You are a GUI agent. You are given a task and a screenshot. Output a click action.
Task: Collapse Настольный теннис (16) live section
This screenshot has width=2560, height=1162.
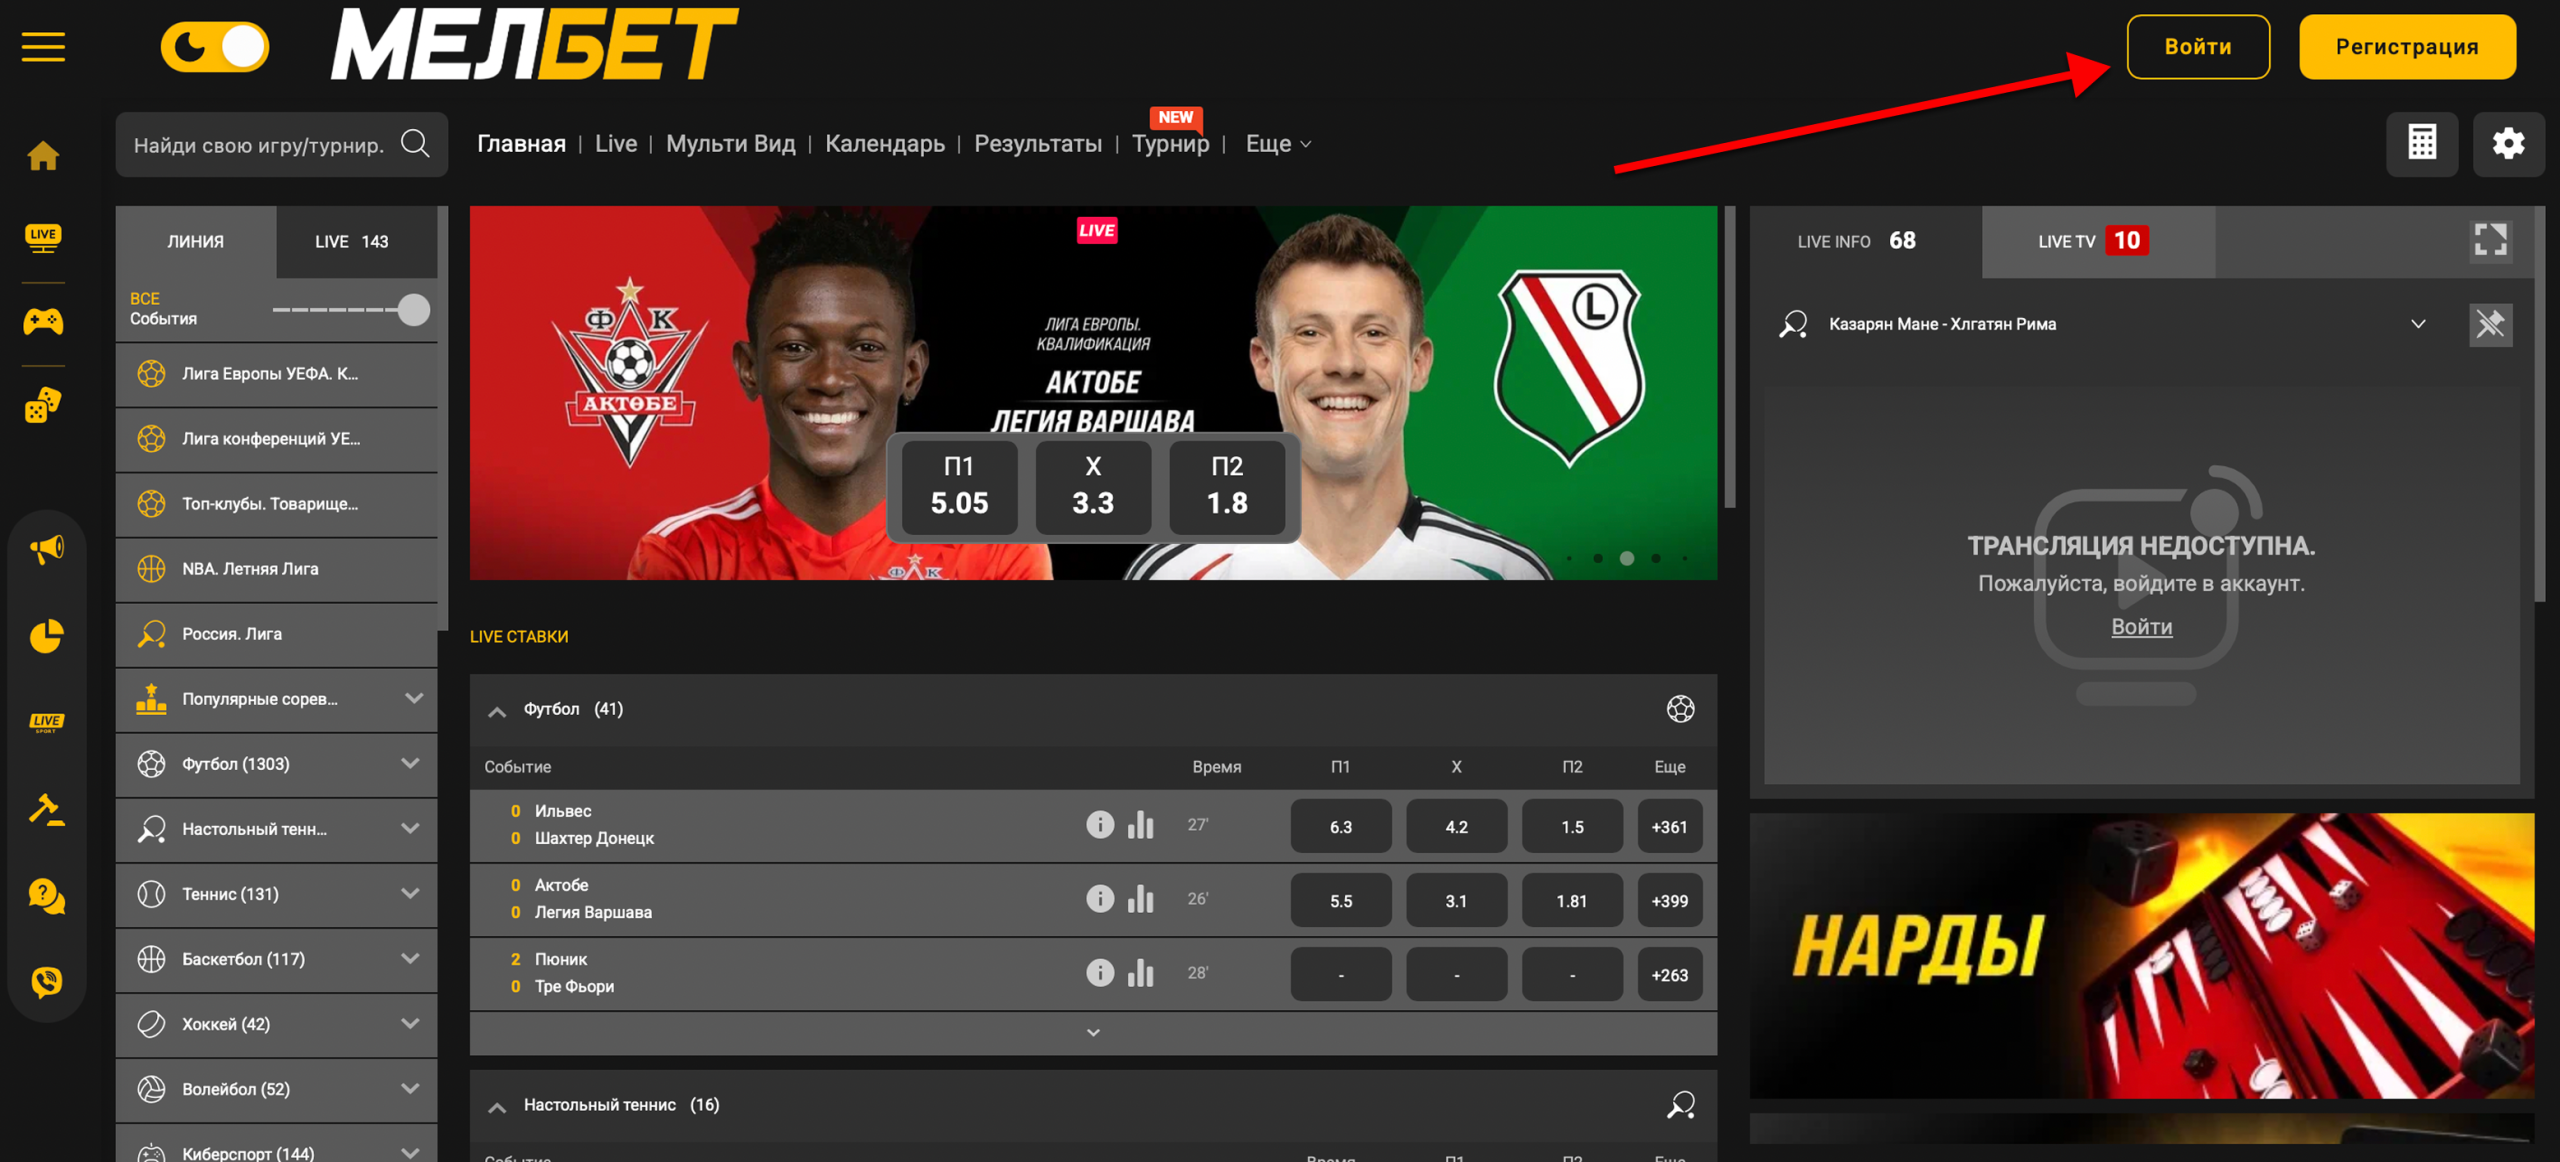tap(497, 1106)
